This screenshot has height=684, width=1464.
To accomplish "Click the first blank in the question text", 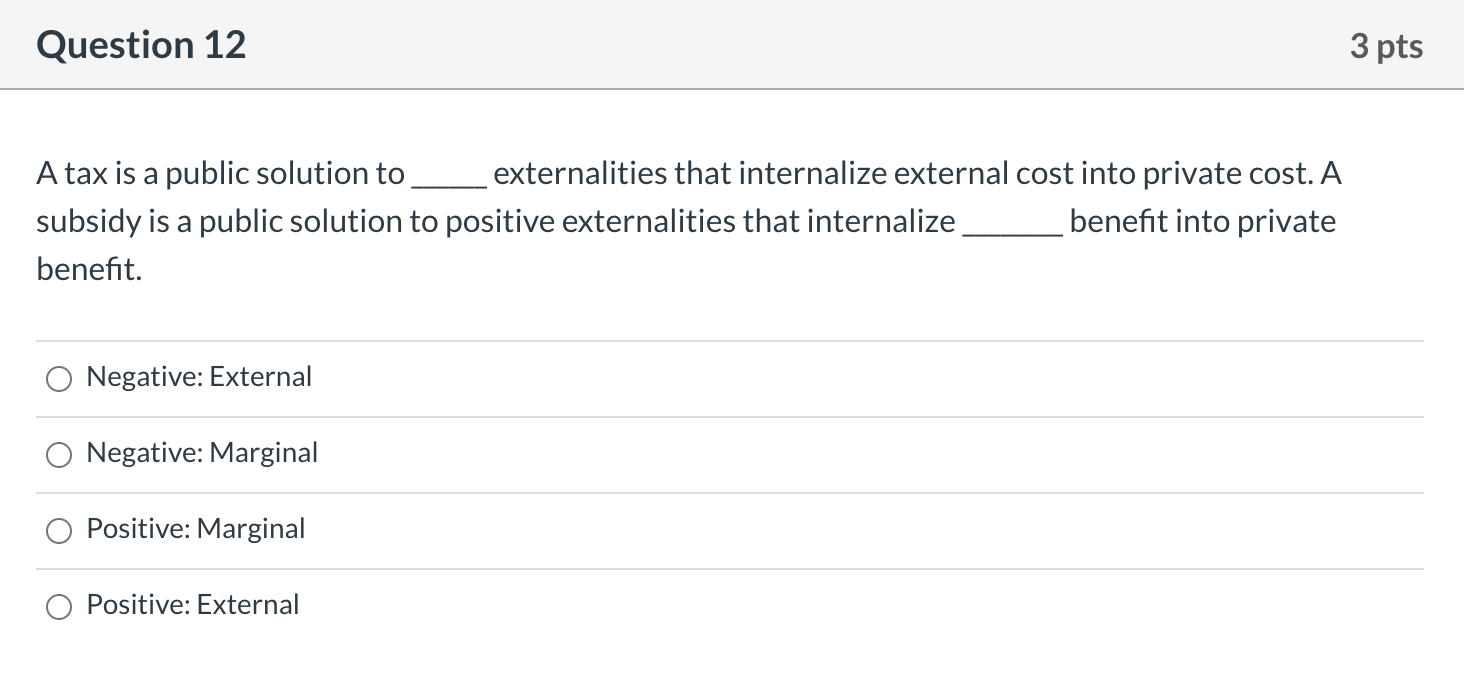I will point(448,182).
